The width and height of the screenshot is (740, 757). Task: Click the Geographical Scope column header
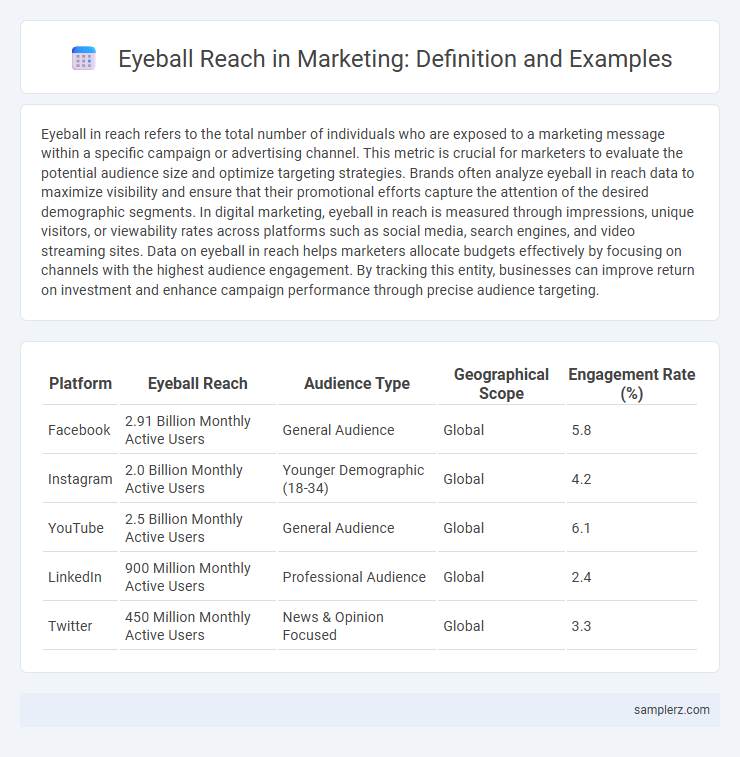pyautogui.click(x=501, y=384)
